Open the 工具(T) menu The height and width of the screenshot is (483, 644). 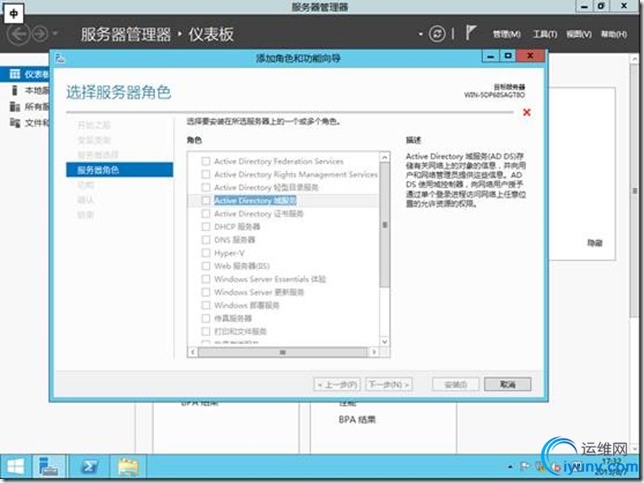545,34
